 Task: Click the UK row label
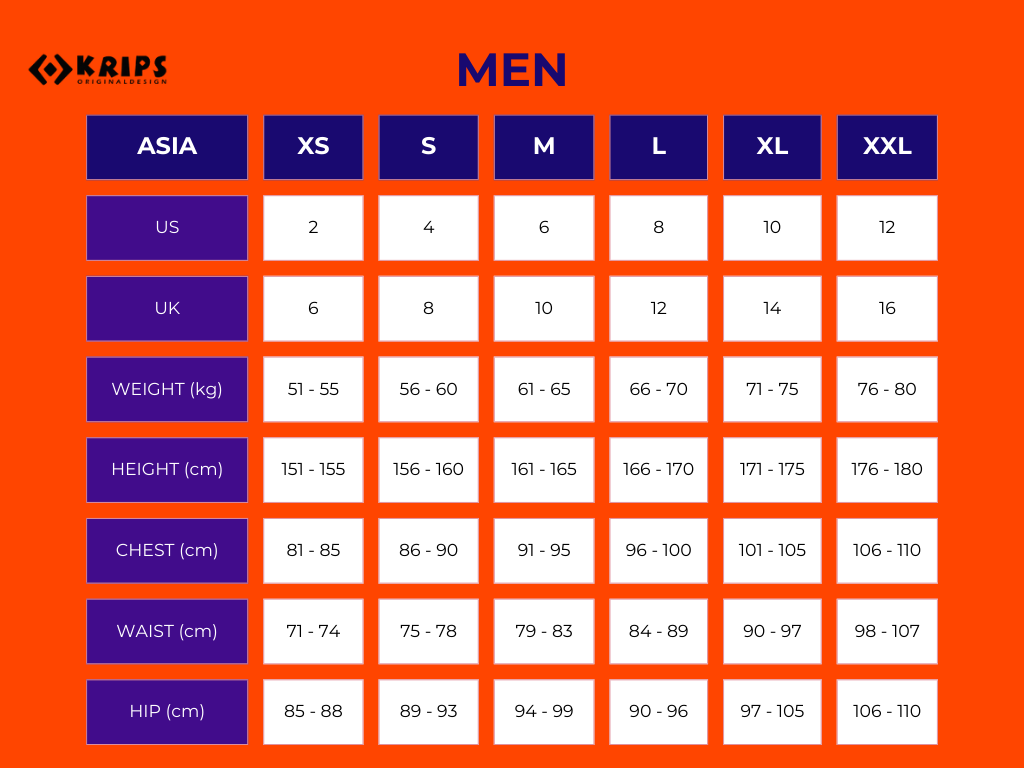tap(167, 308)
